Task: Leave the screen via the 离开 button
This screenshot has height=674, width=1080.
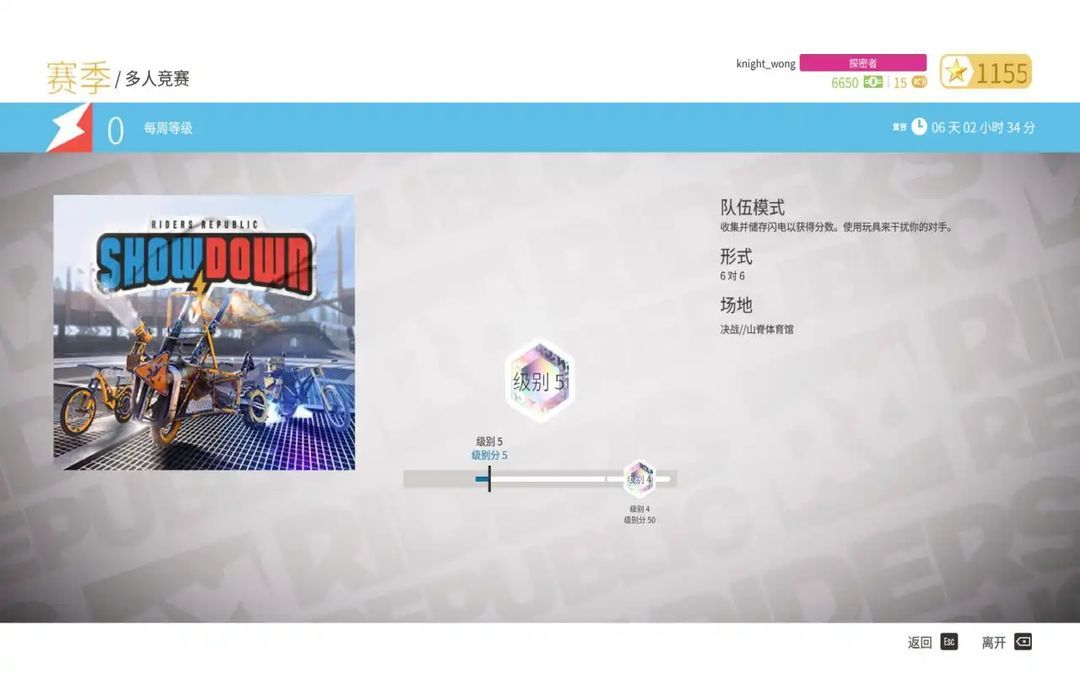Action: click(x=1006, y=642)
